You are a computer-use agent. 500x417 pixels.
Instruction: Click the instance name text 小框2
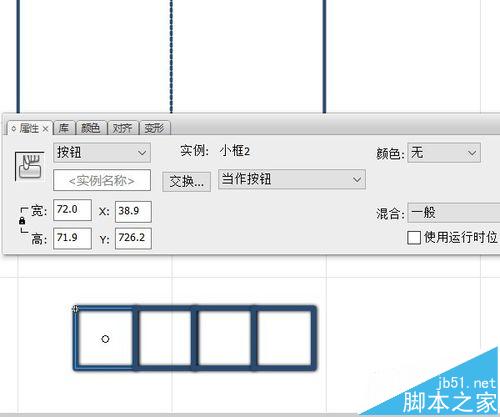point(235,152)
